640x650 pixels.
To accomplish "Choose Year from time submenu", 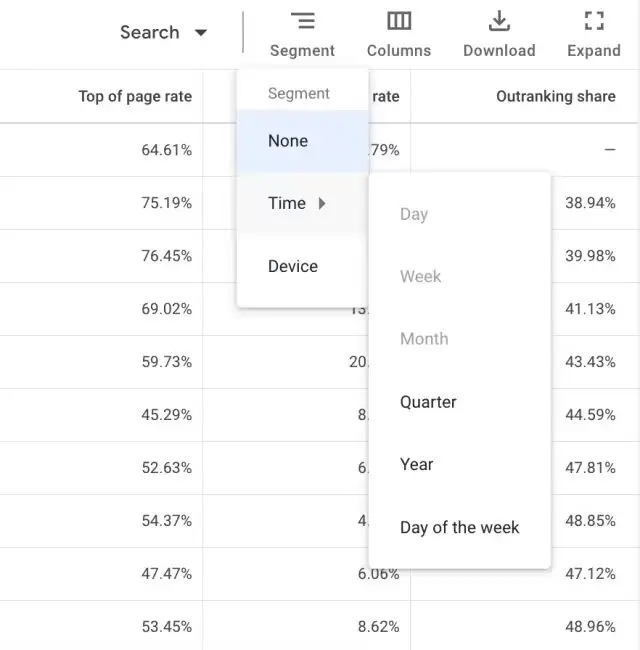I will pos(417,464).
